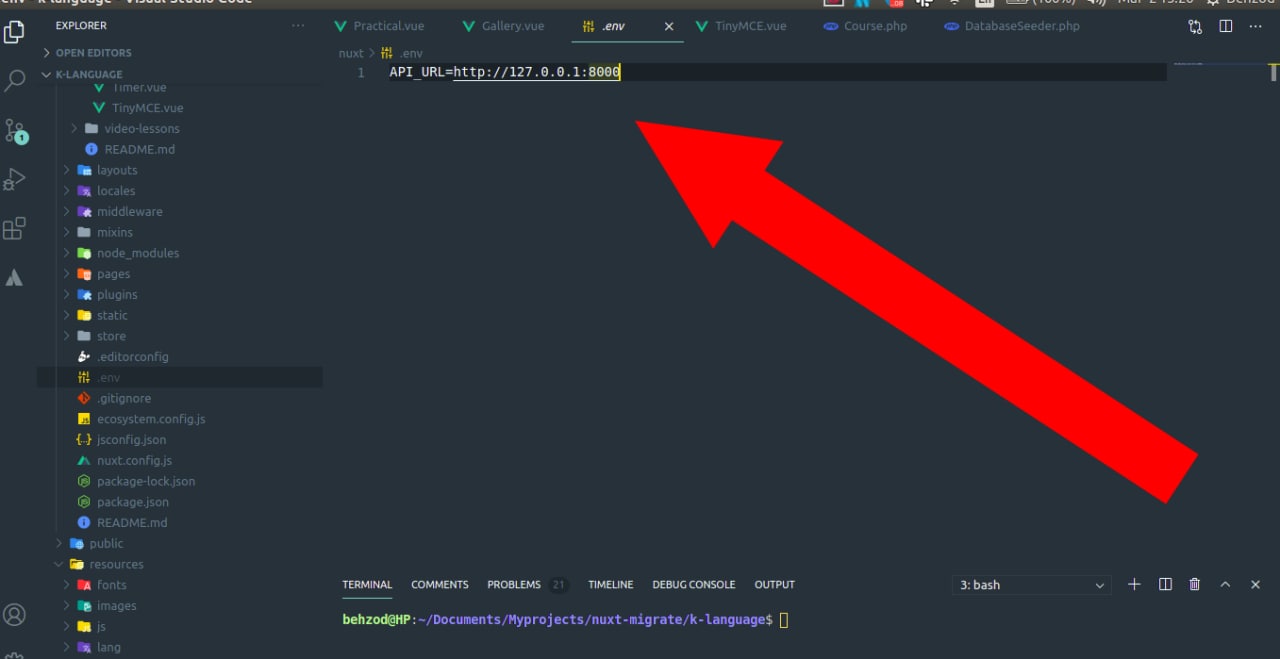Click the http://127.0.0.1:8000 URL in editor
The height and width of the screenshot is (659, 1280).
(x=537, y=73)
